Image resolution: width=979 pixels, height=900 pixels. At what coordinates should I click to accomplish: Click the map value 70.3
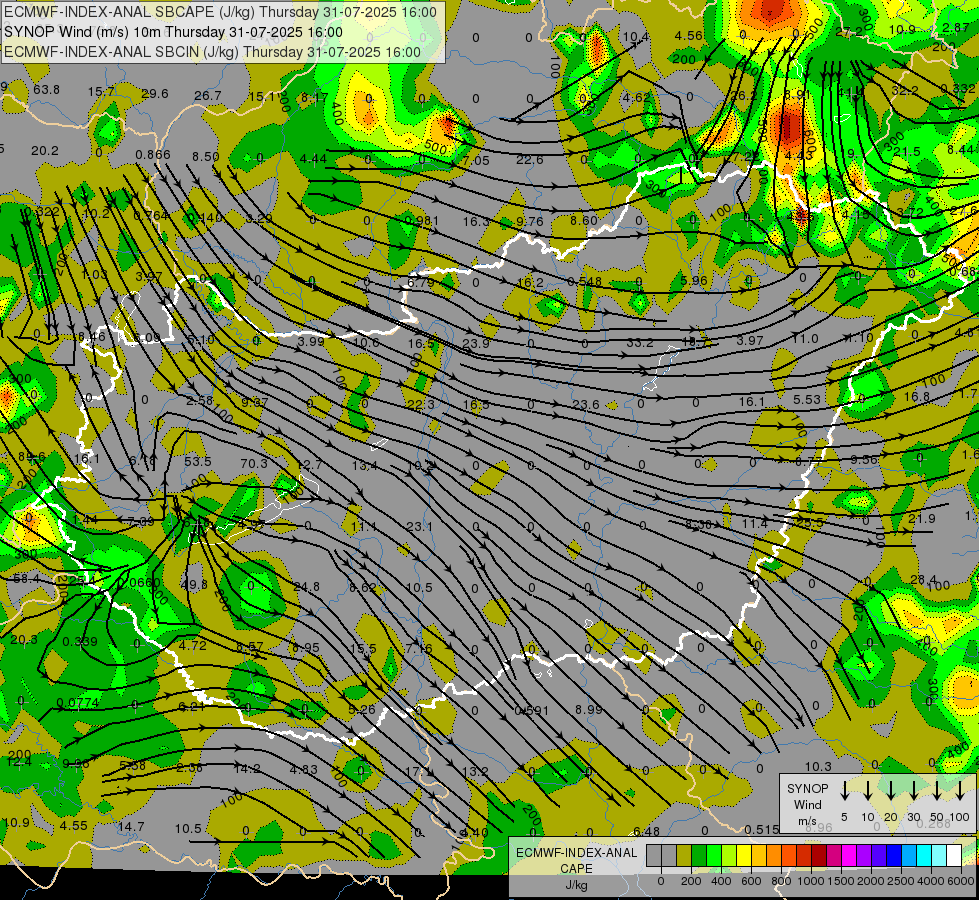click(253, 463)
